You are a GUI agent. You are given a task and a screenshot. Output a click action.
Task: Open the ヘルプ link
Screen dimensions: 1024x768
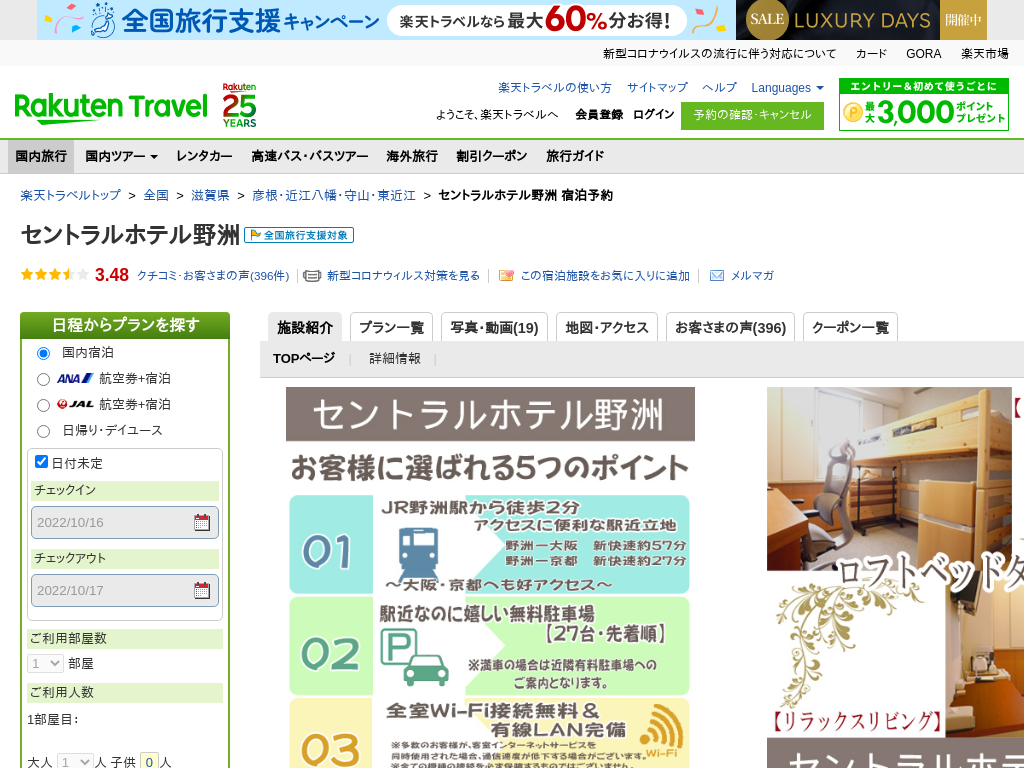tap(719, 88)
